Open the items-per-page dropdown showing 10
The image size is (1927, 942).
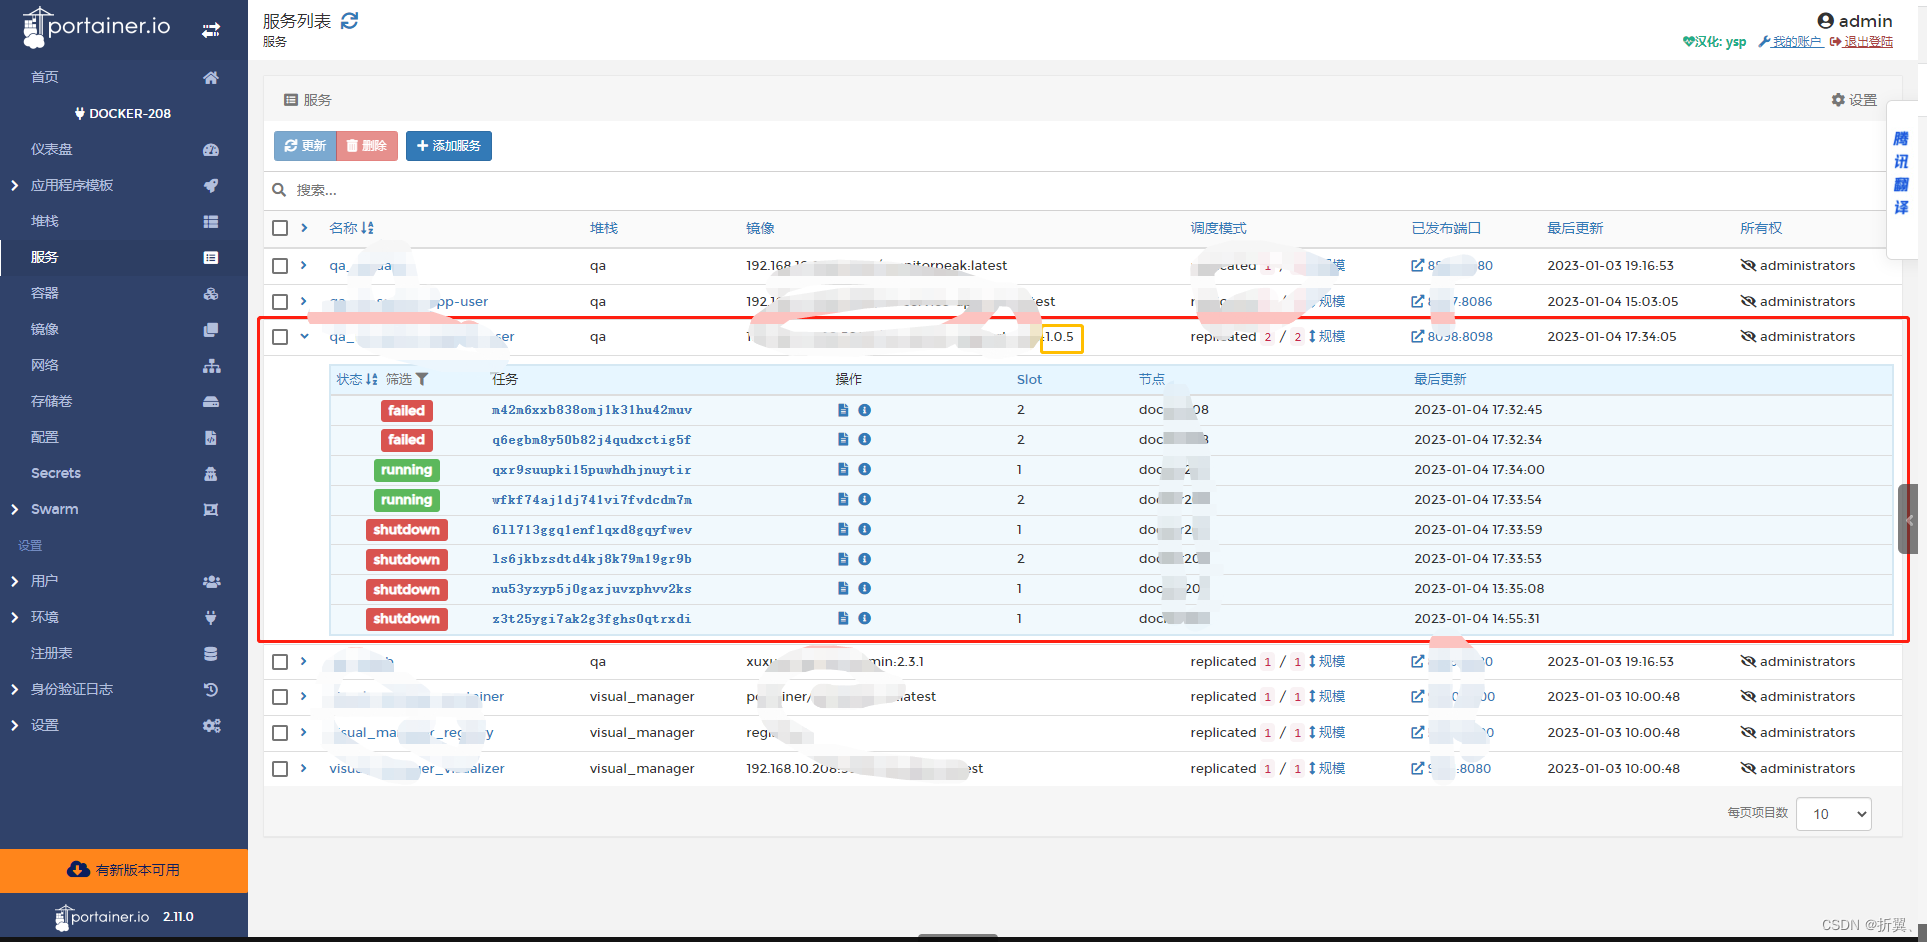pyautogui.click(x=1834, y=814)
